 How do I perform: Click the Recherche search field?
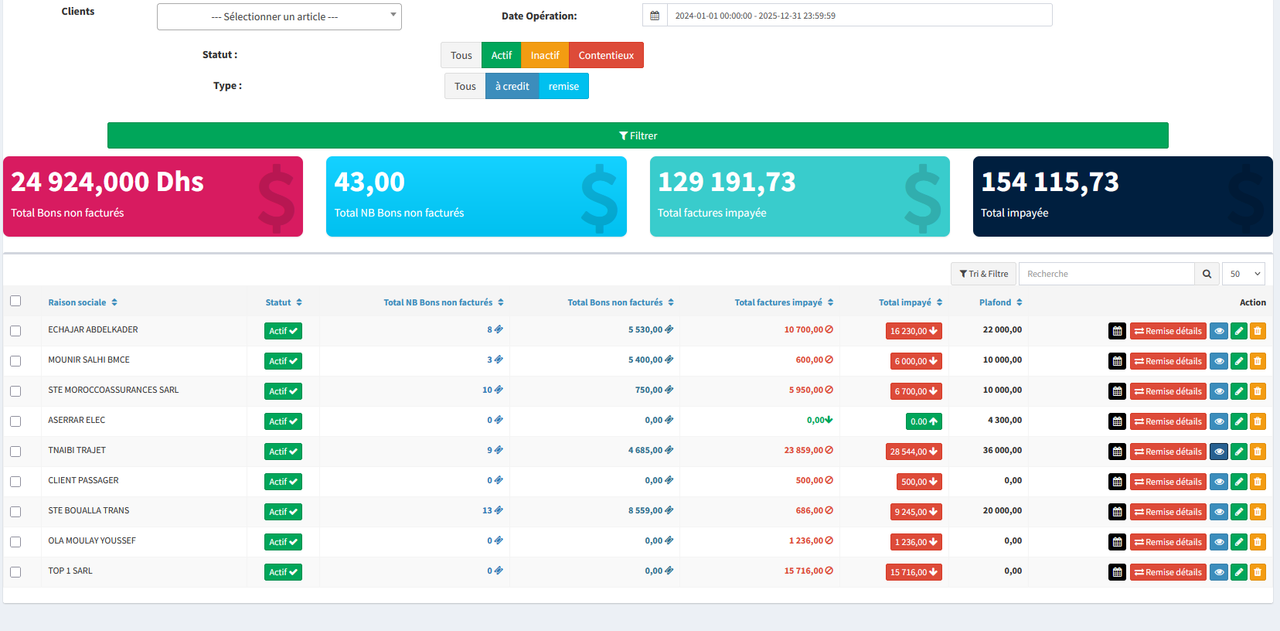(1106, 273)
